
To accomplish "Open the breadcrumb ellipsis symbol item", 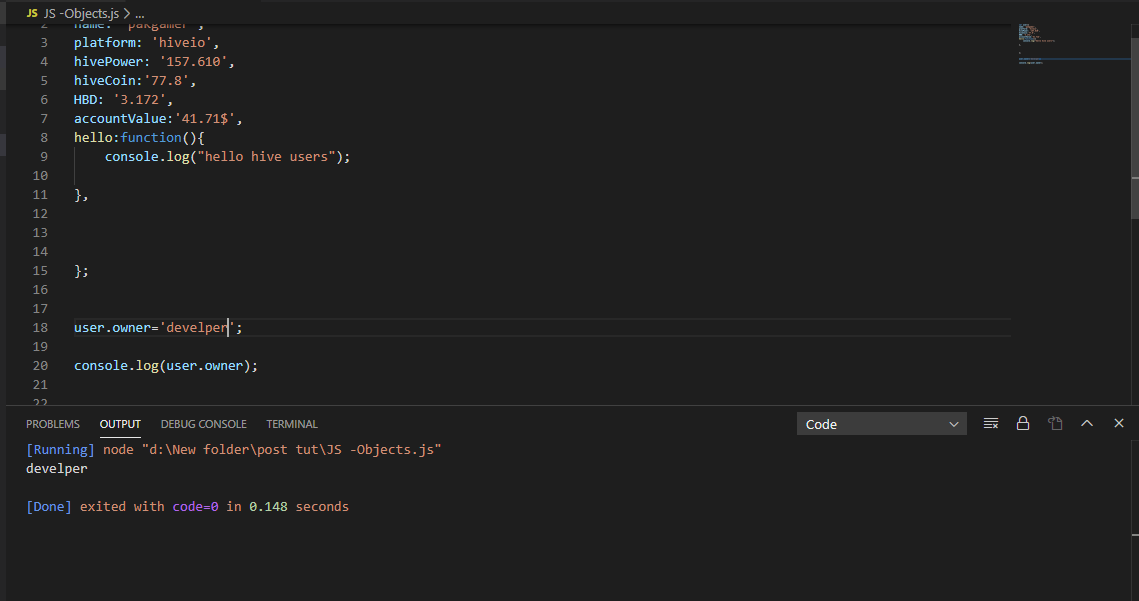I will pos(139,14).
